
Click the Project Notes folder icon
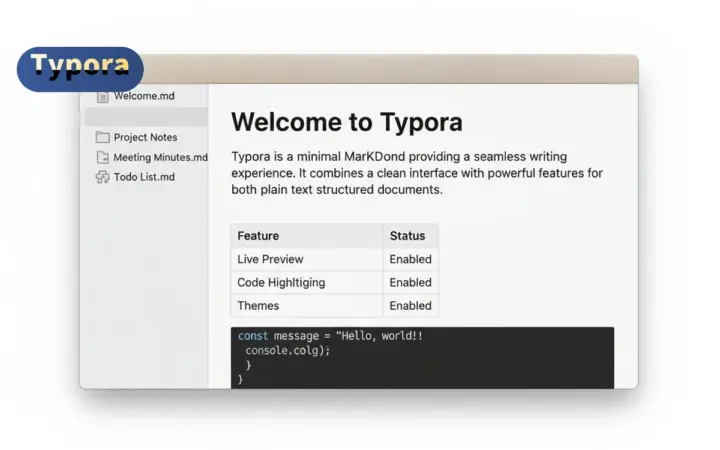point(102,137)
